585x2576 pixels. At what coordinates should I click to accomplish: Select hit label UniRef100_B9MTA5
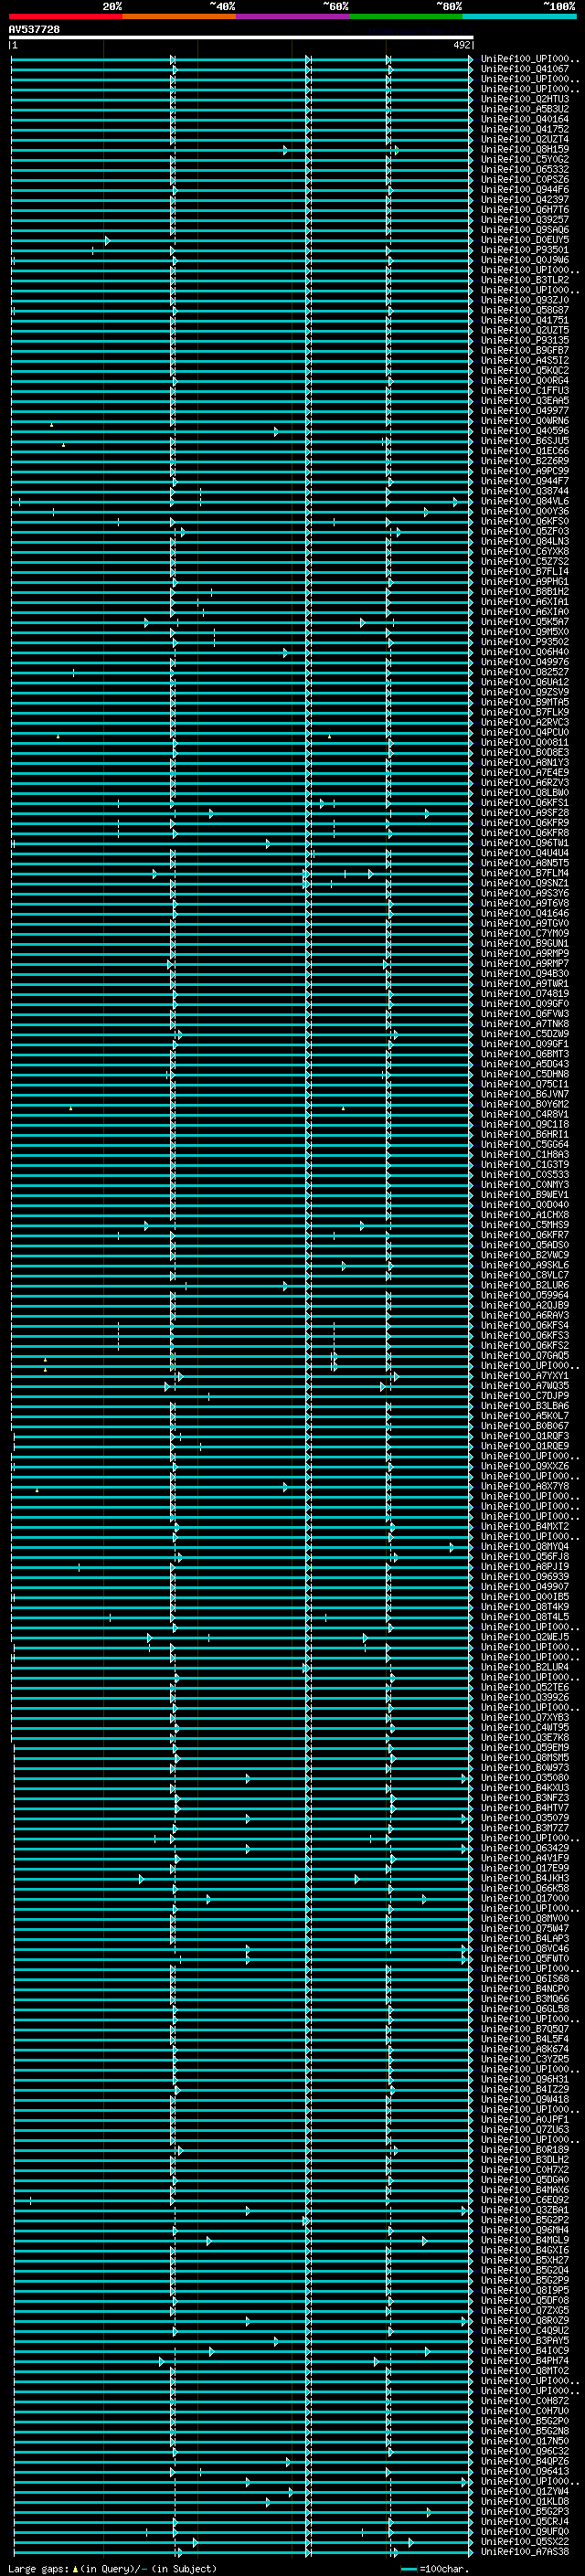click(x=525, y=702)
